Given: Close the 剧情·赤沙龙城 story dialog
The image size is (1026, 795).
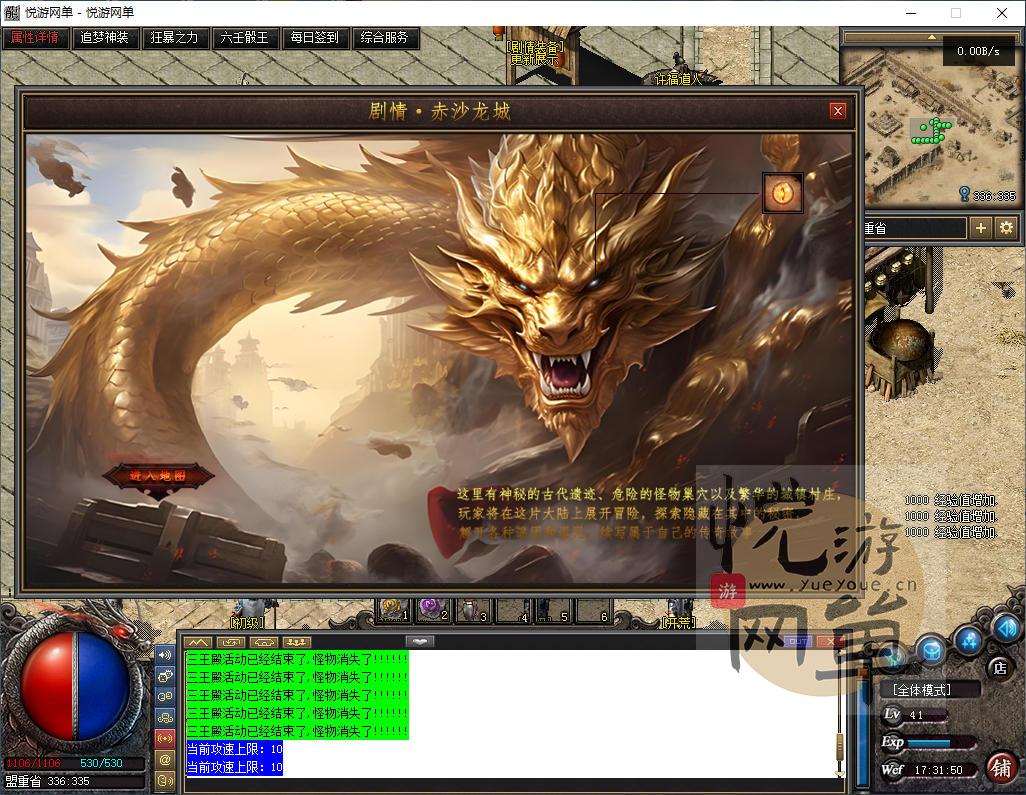Looking at the screenshot, I should pyautogui.click(x=838, y=111).
